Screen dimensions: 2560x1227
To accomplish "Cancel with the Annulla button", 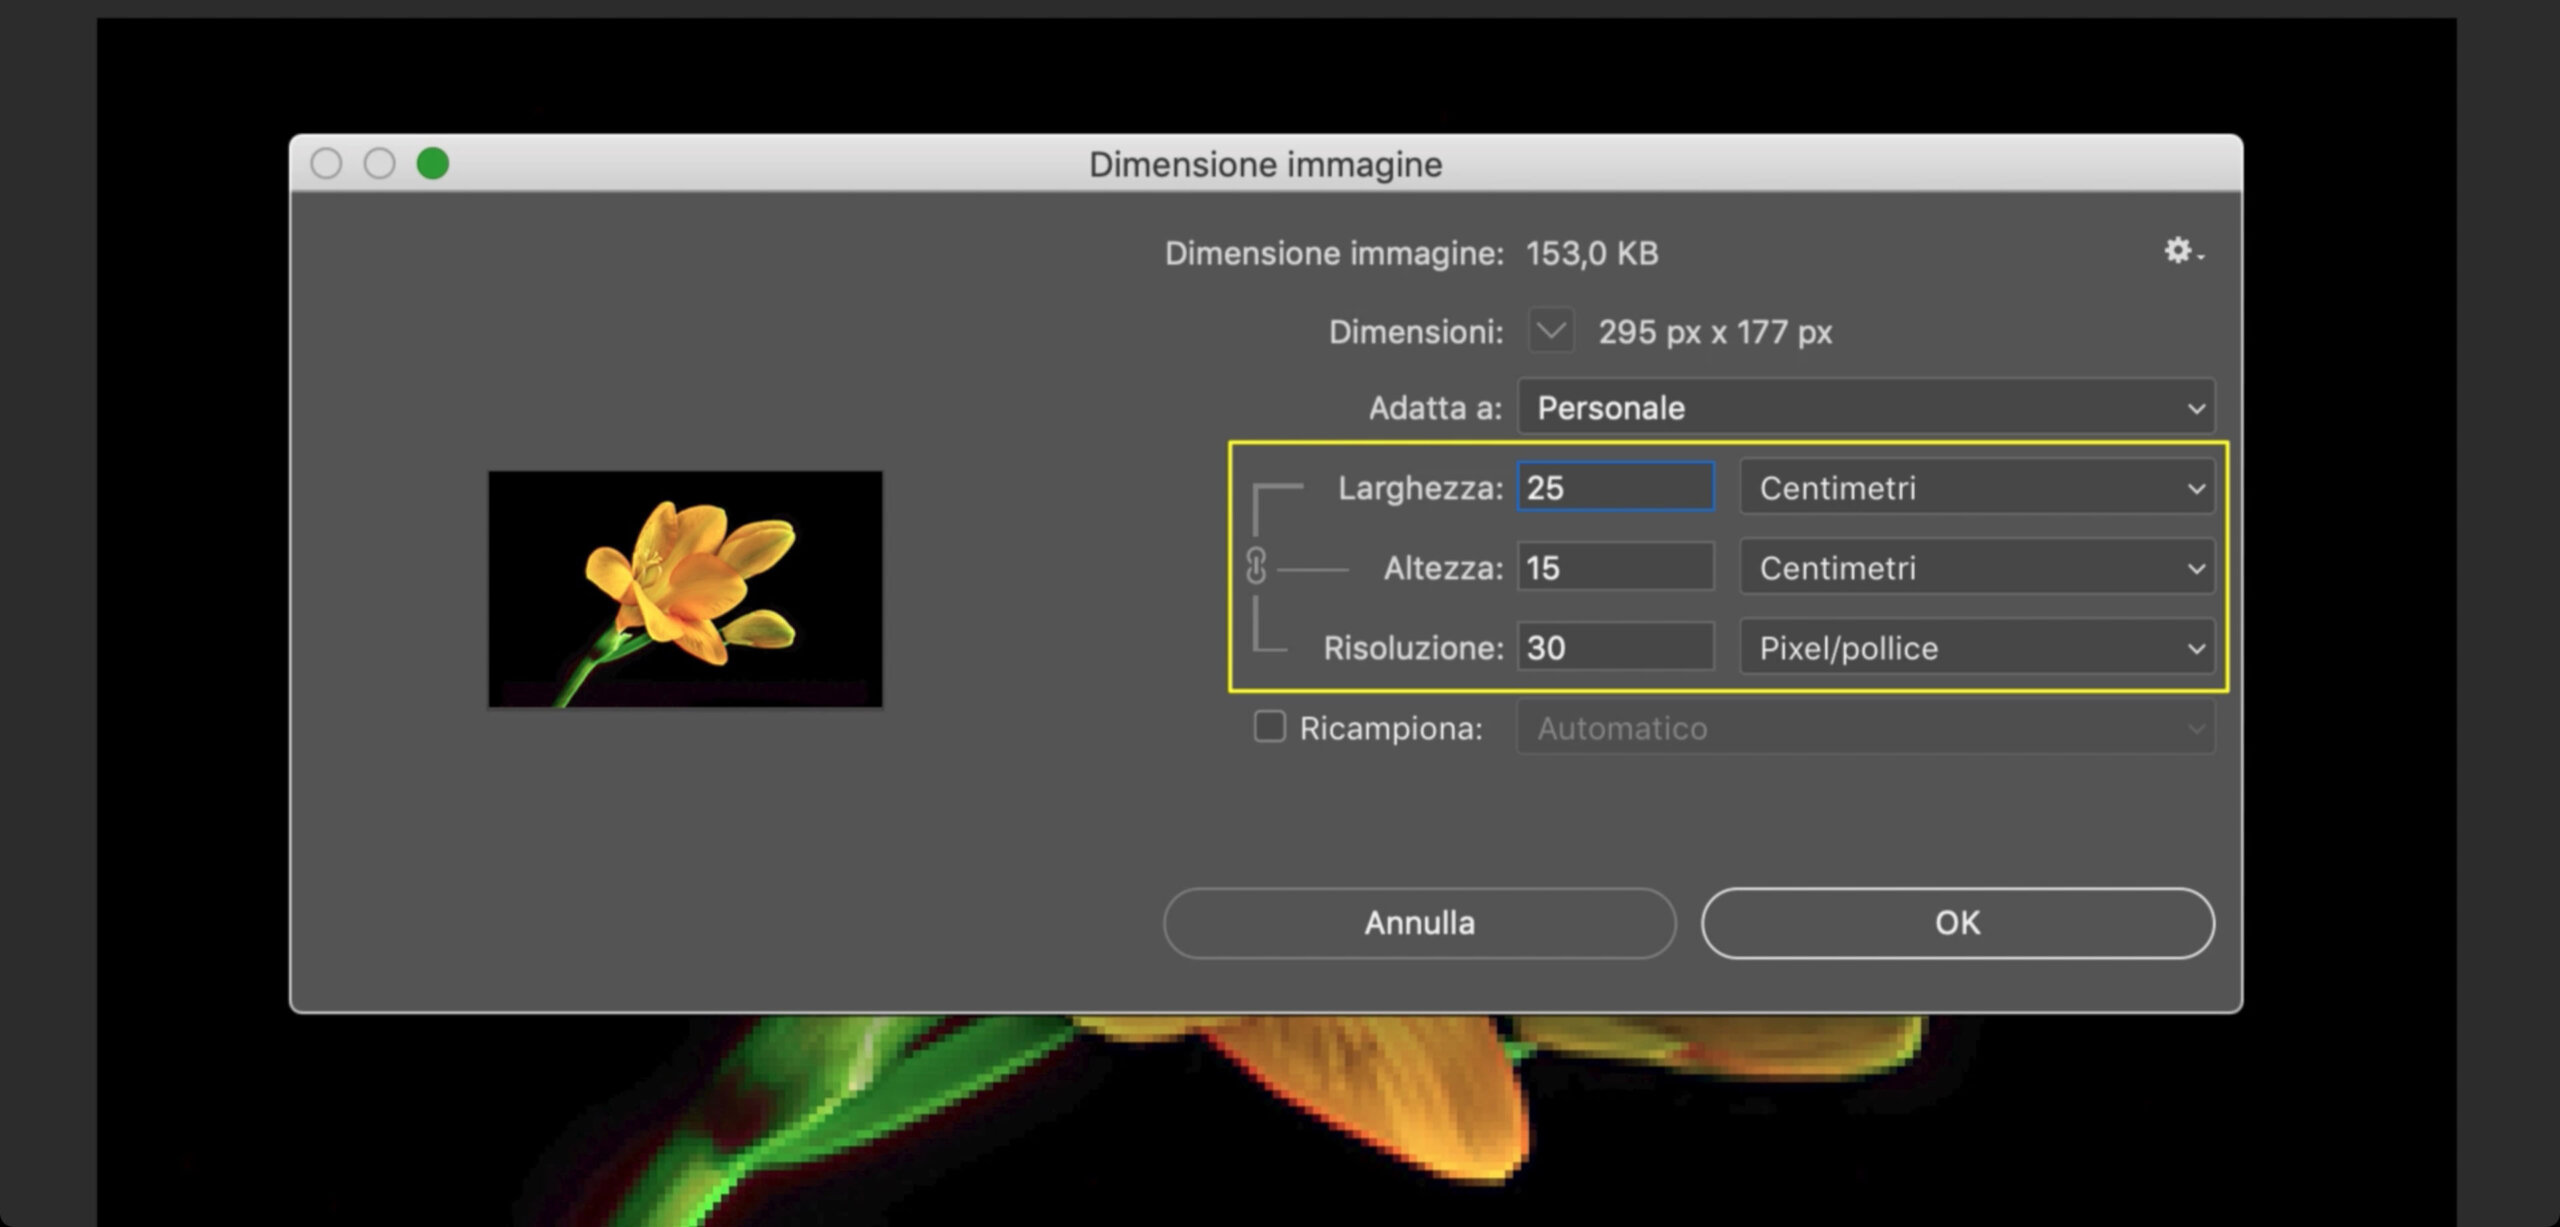I will coord(1419,922).
